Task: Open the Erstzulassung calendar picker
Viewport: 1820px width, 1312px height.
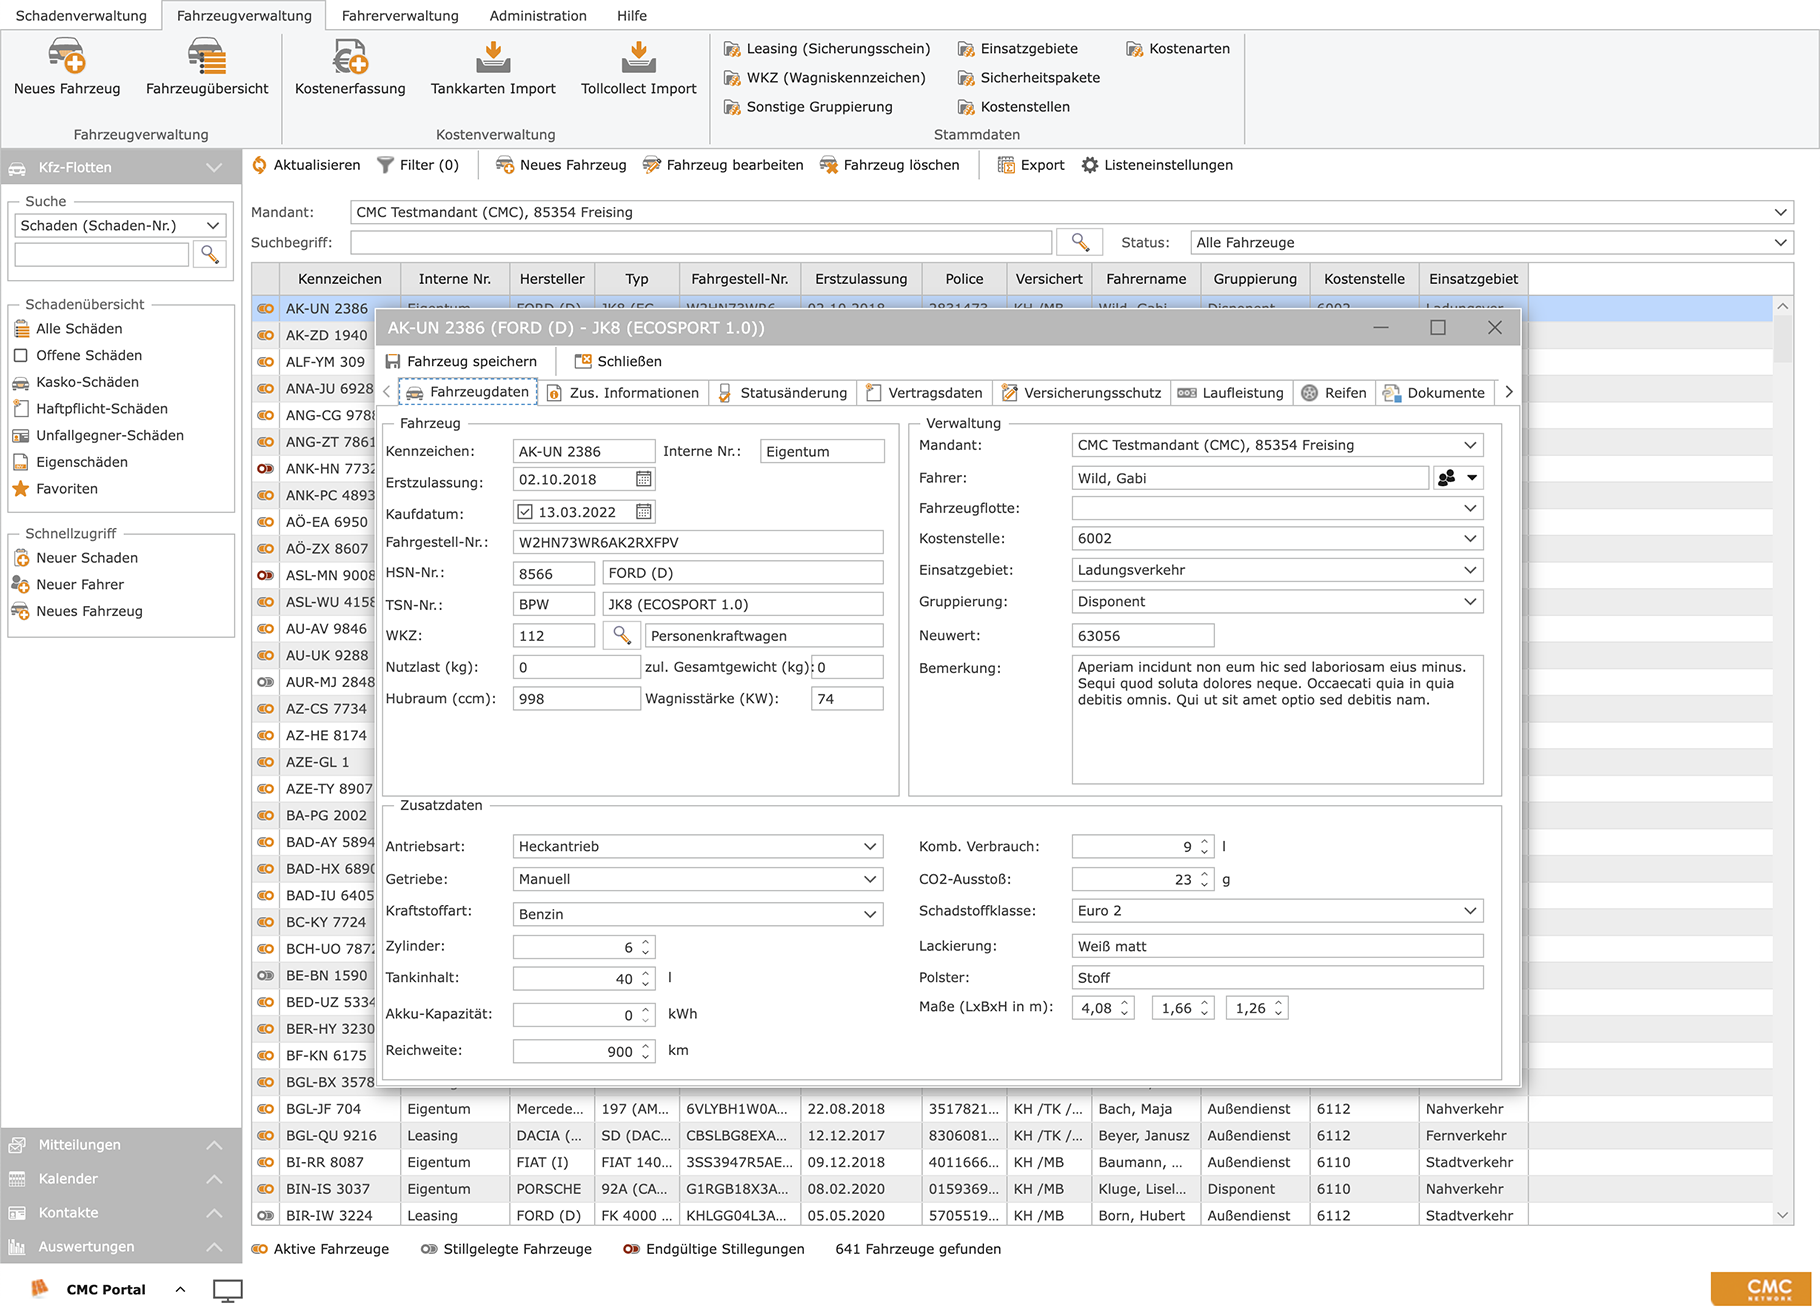Action: pyautogui.click(x=644, y=479)
